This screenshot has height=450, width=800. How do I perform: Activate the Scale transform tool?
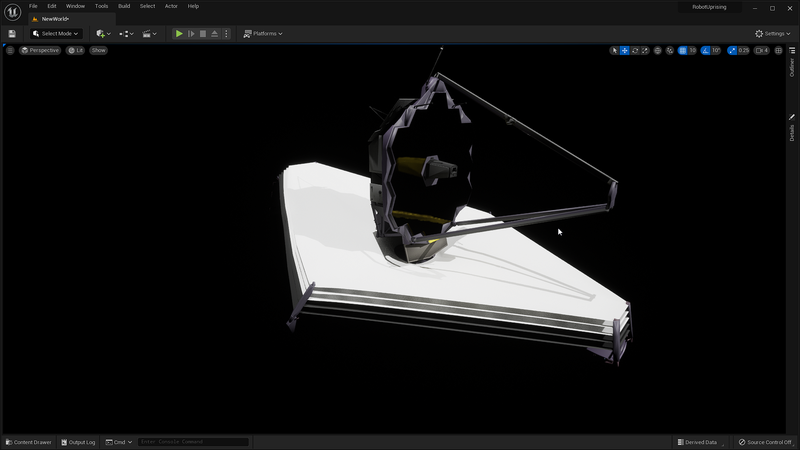645,50
